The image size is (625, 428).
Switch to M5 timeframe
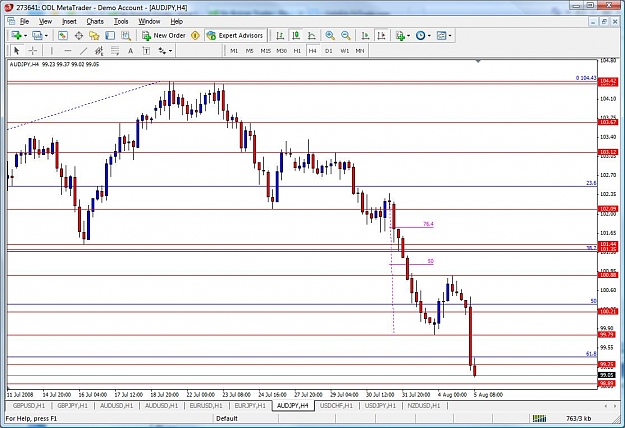coord(250,51)
